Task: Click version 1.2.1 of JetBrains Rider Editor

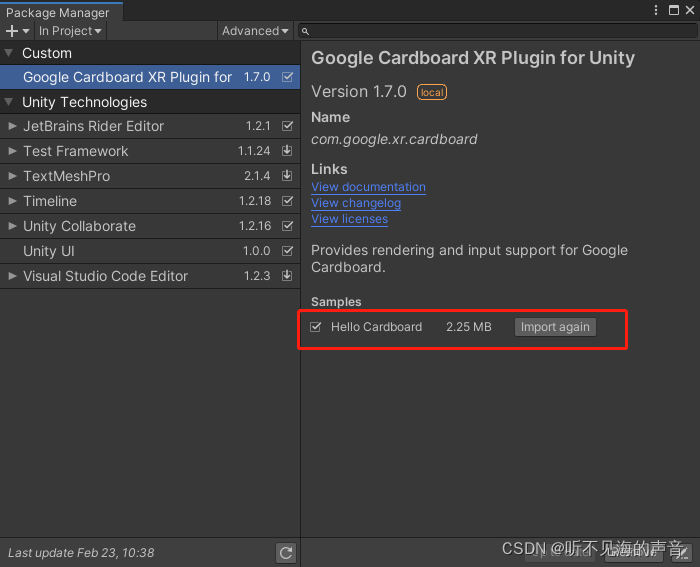Action: [258, 126]
